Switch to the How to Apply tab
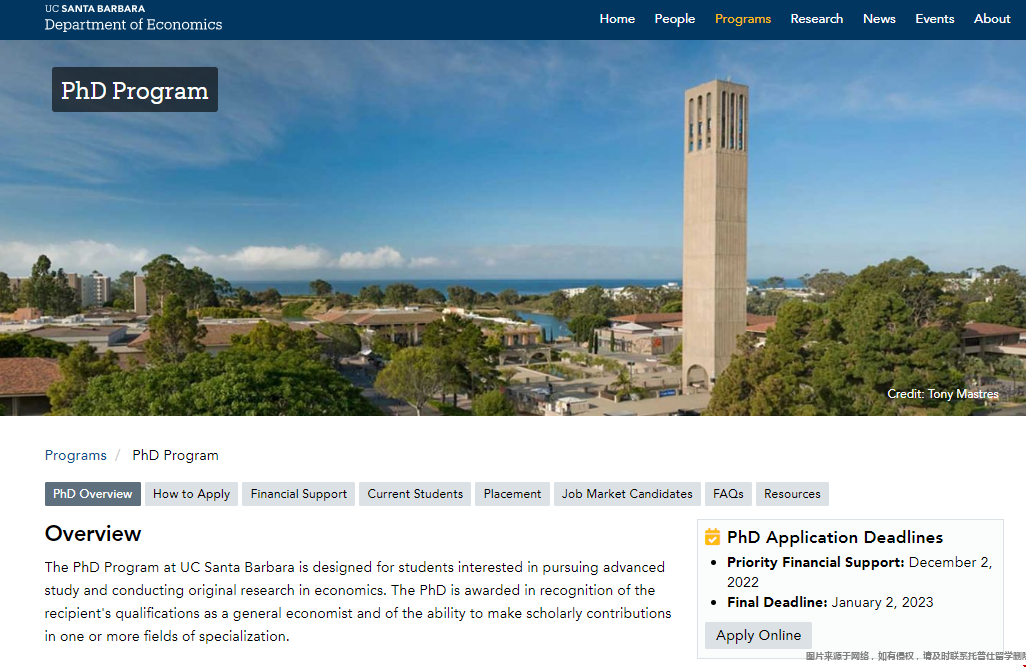 pos(191,494)
